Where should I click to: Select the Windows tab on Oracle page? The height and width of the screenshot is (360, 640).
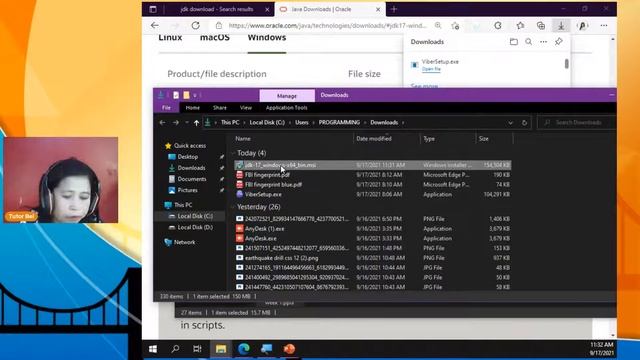click(267, 38)
